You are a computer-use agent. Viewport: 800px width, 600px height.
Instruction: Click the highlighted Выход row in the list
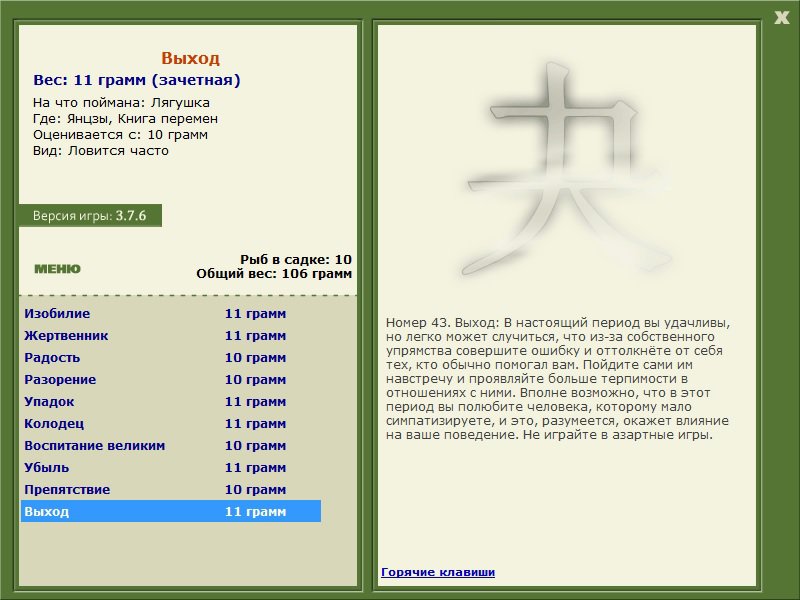171,511
